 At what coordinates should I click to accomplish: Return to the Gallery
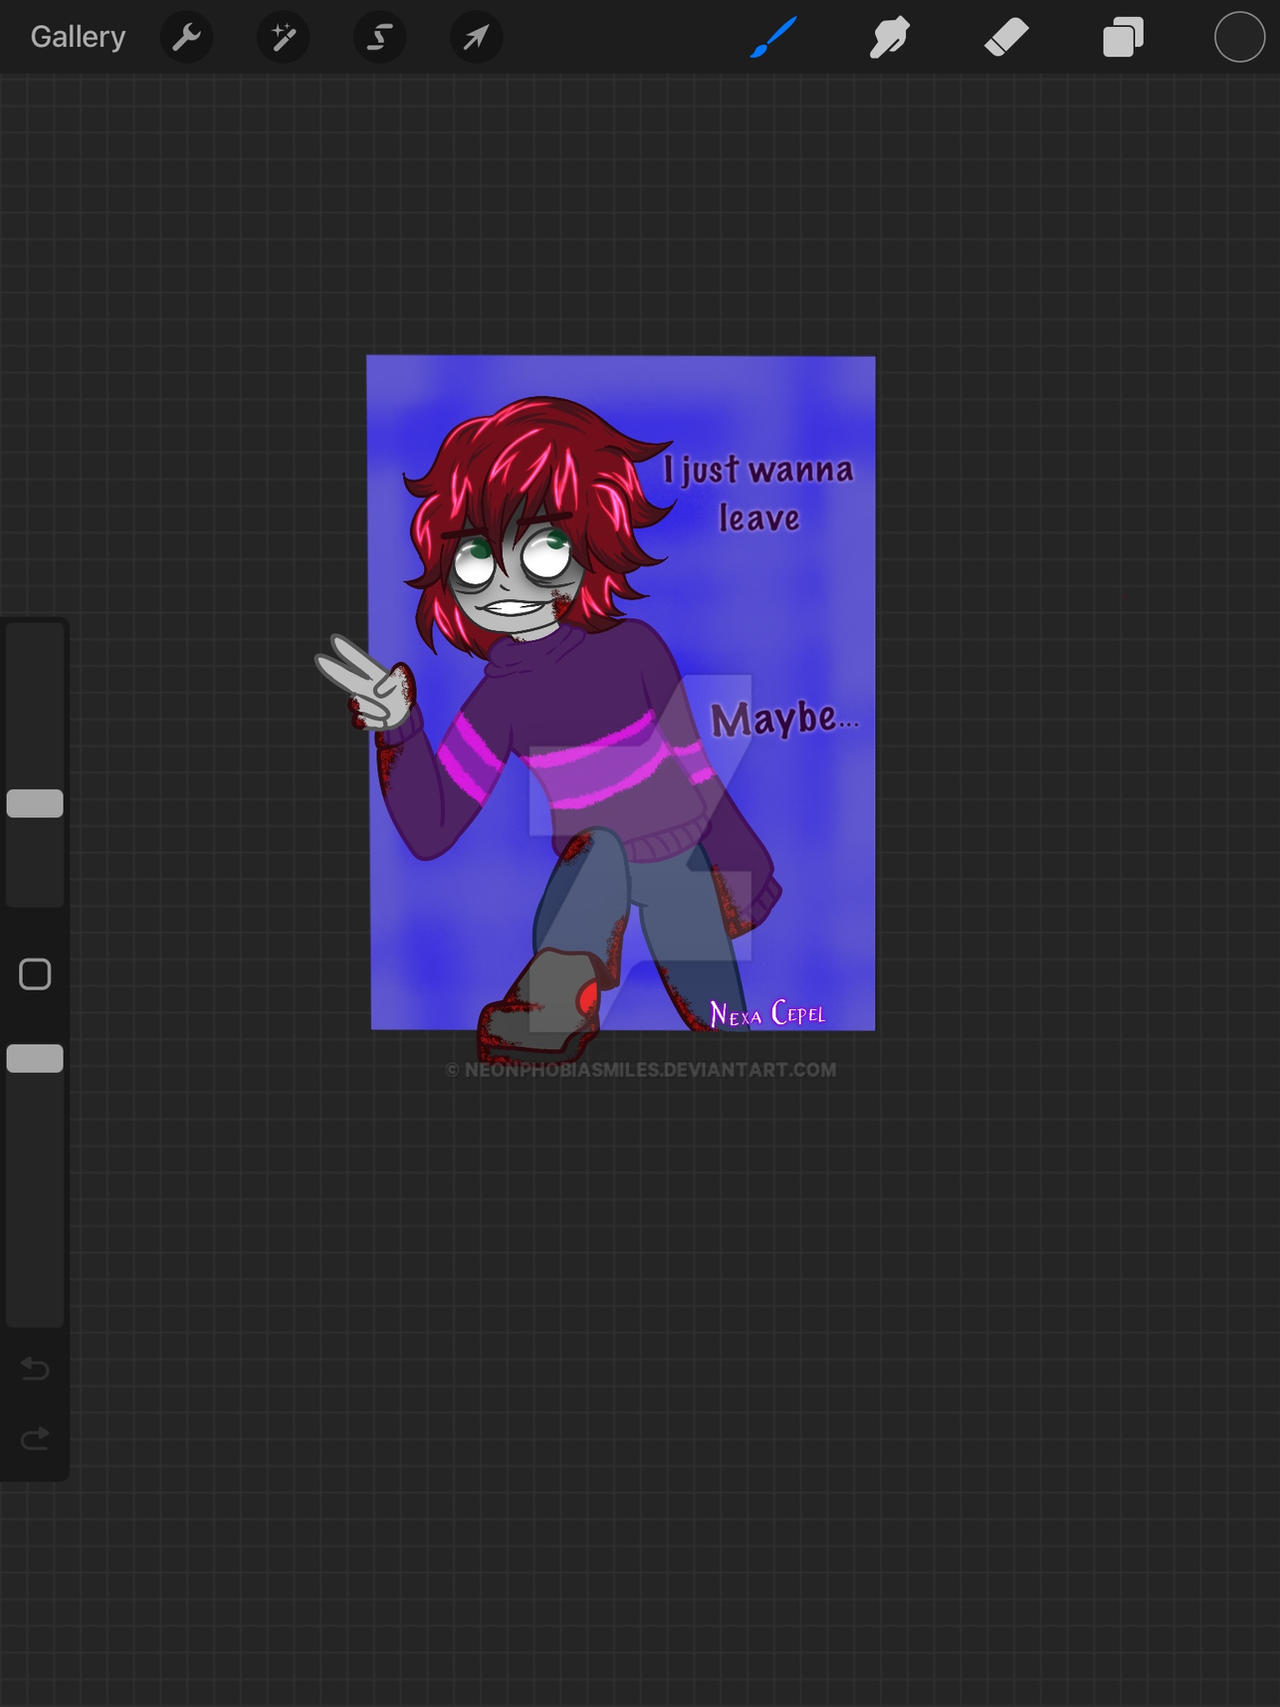pyautogui.click(x=78, y=37)
